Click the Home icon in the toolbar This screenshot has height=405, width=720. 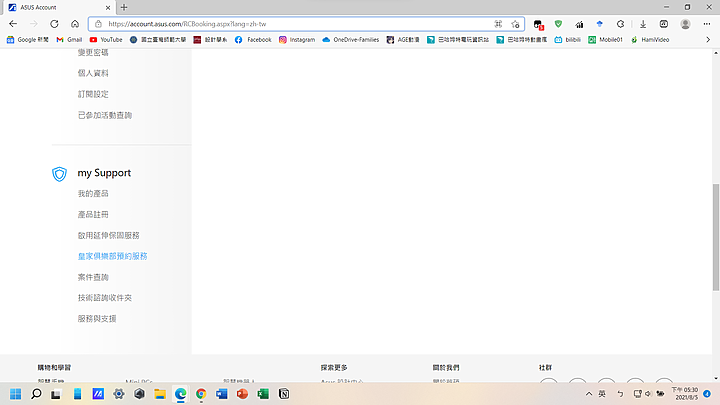(x=75, y=24)
